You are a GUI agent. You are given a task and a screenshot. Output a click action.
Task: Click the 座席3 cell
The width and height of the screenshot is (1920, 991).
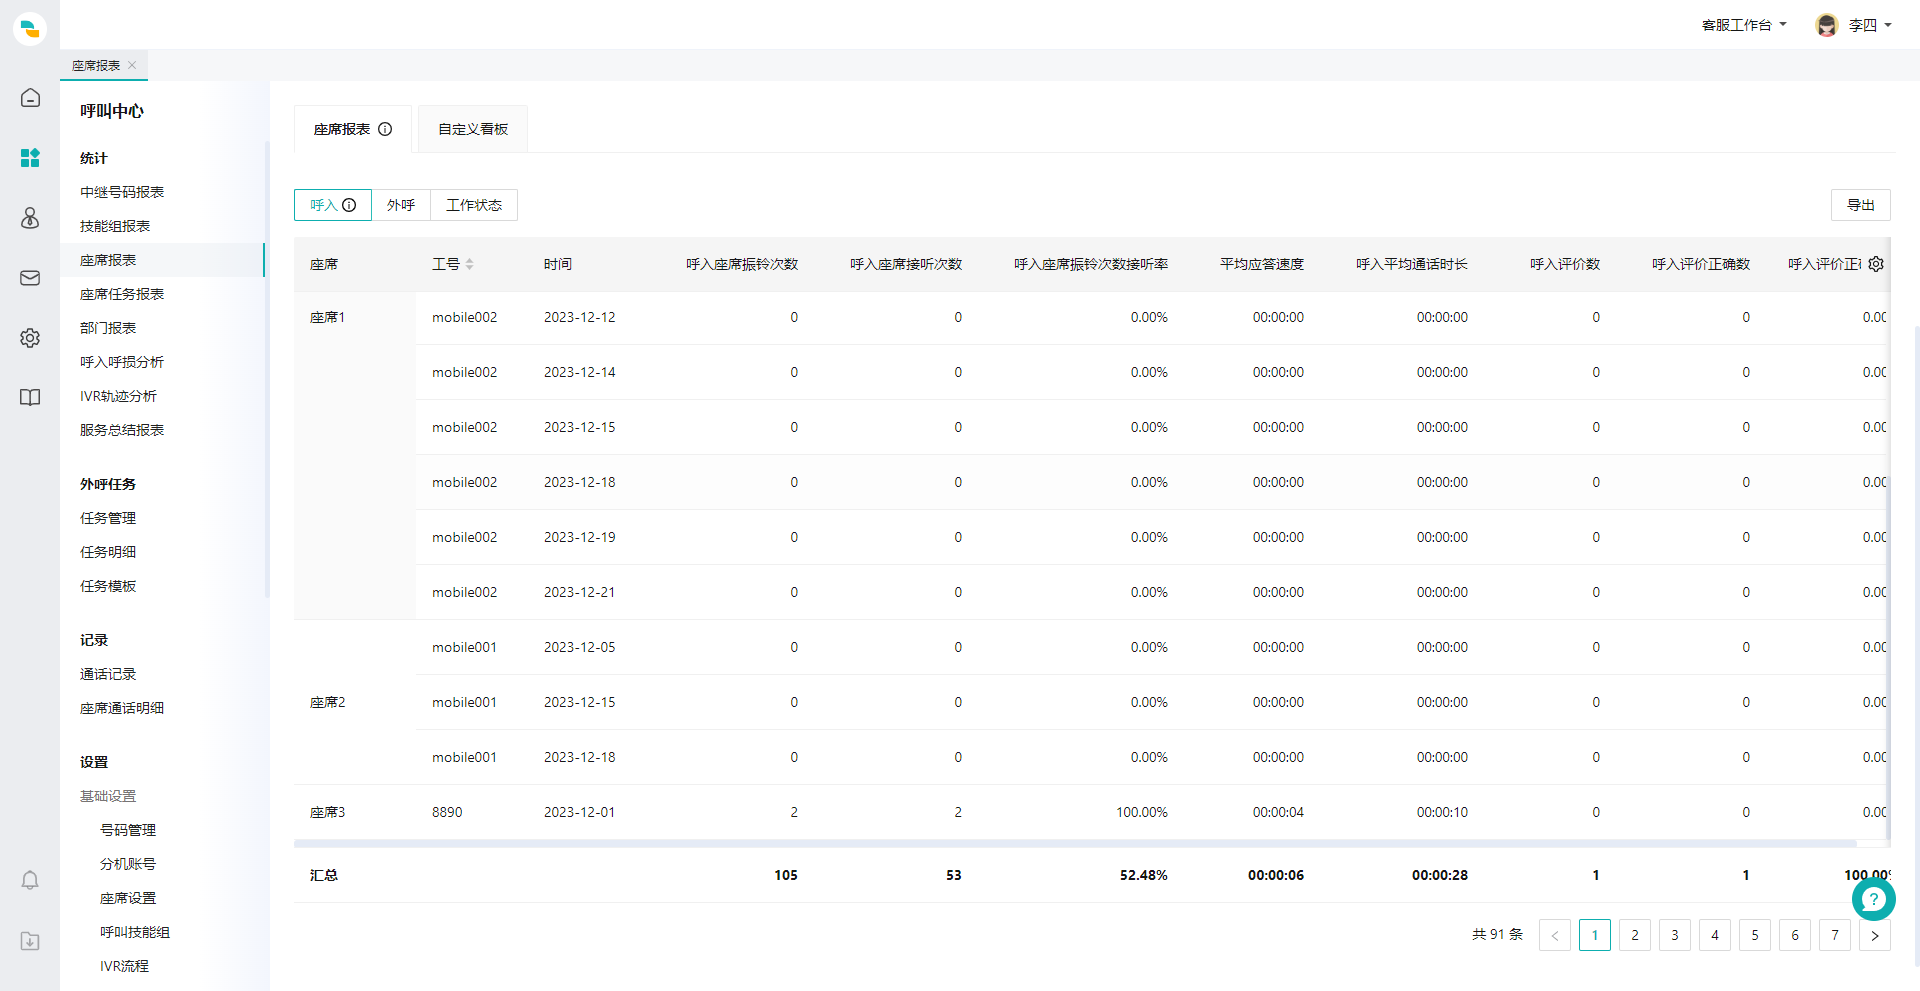click(x=355, y=812)
